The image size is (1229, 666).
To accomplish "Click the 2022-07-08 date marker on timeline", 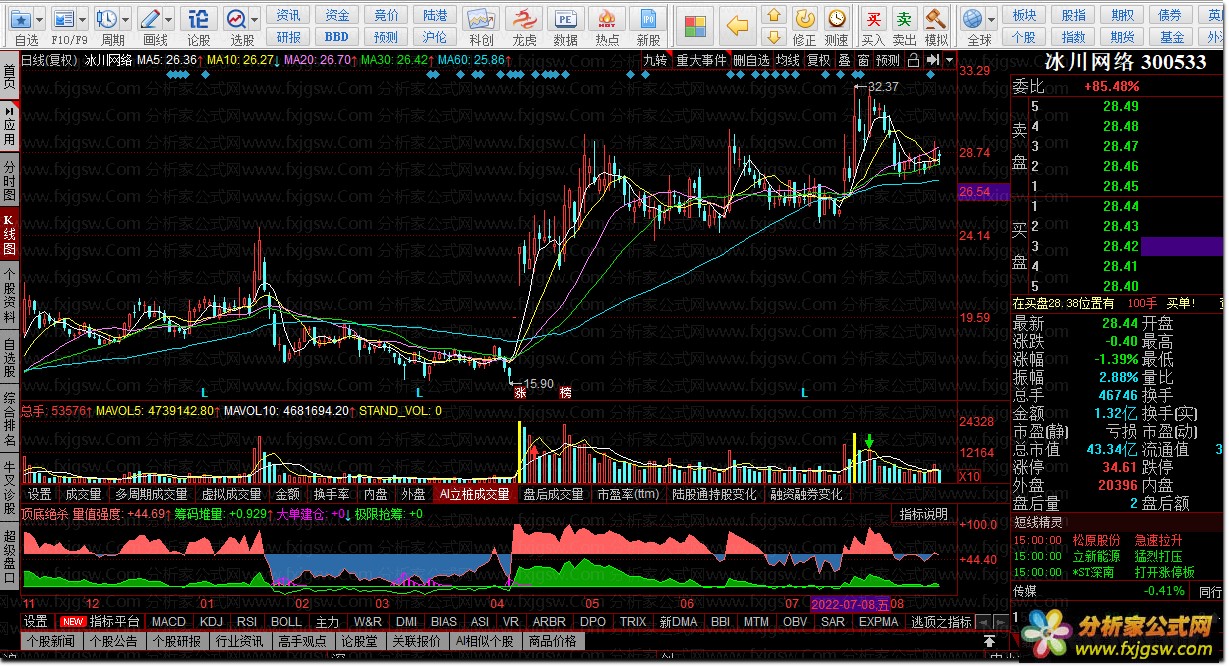I will pyautogui.click(x=848, y=604).
